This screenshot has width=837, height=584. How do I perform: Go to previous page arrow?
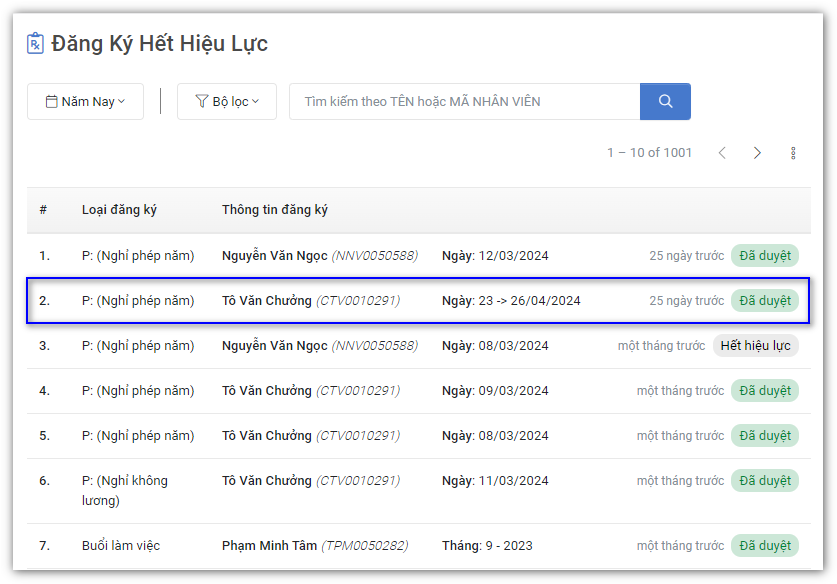722,153
